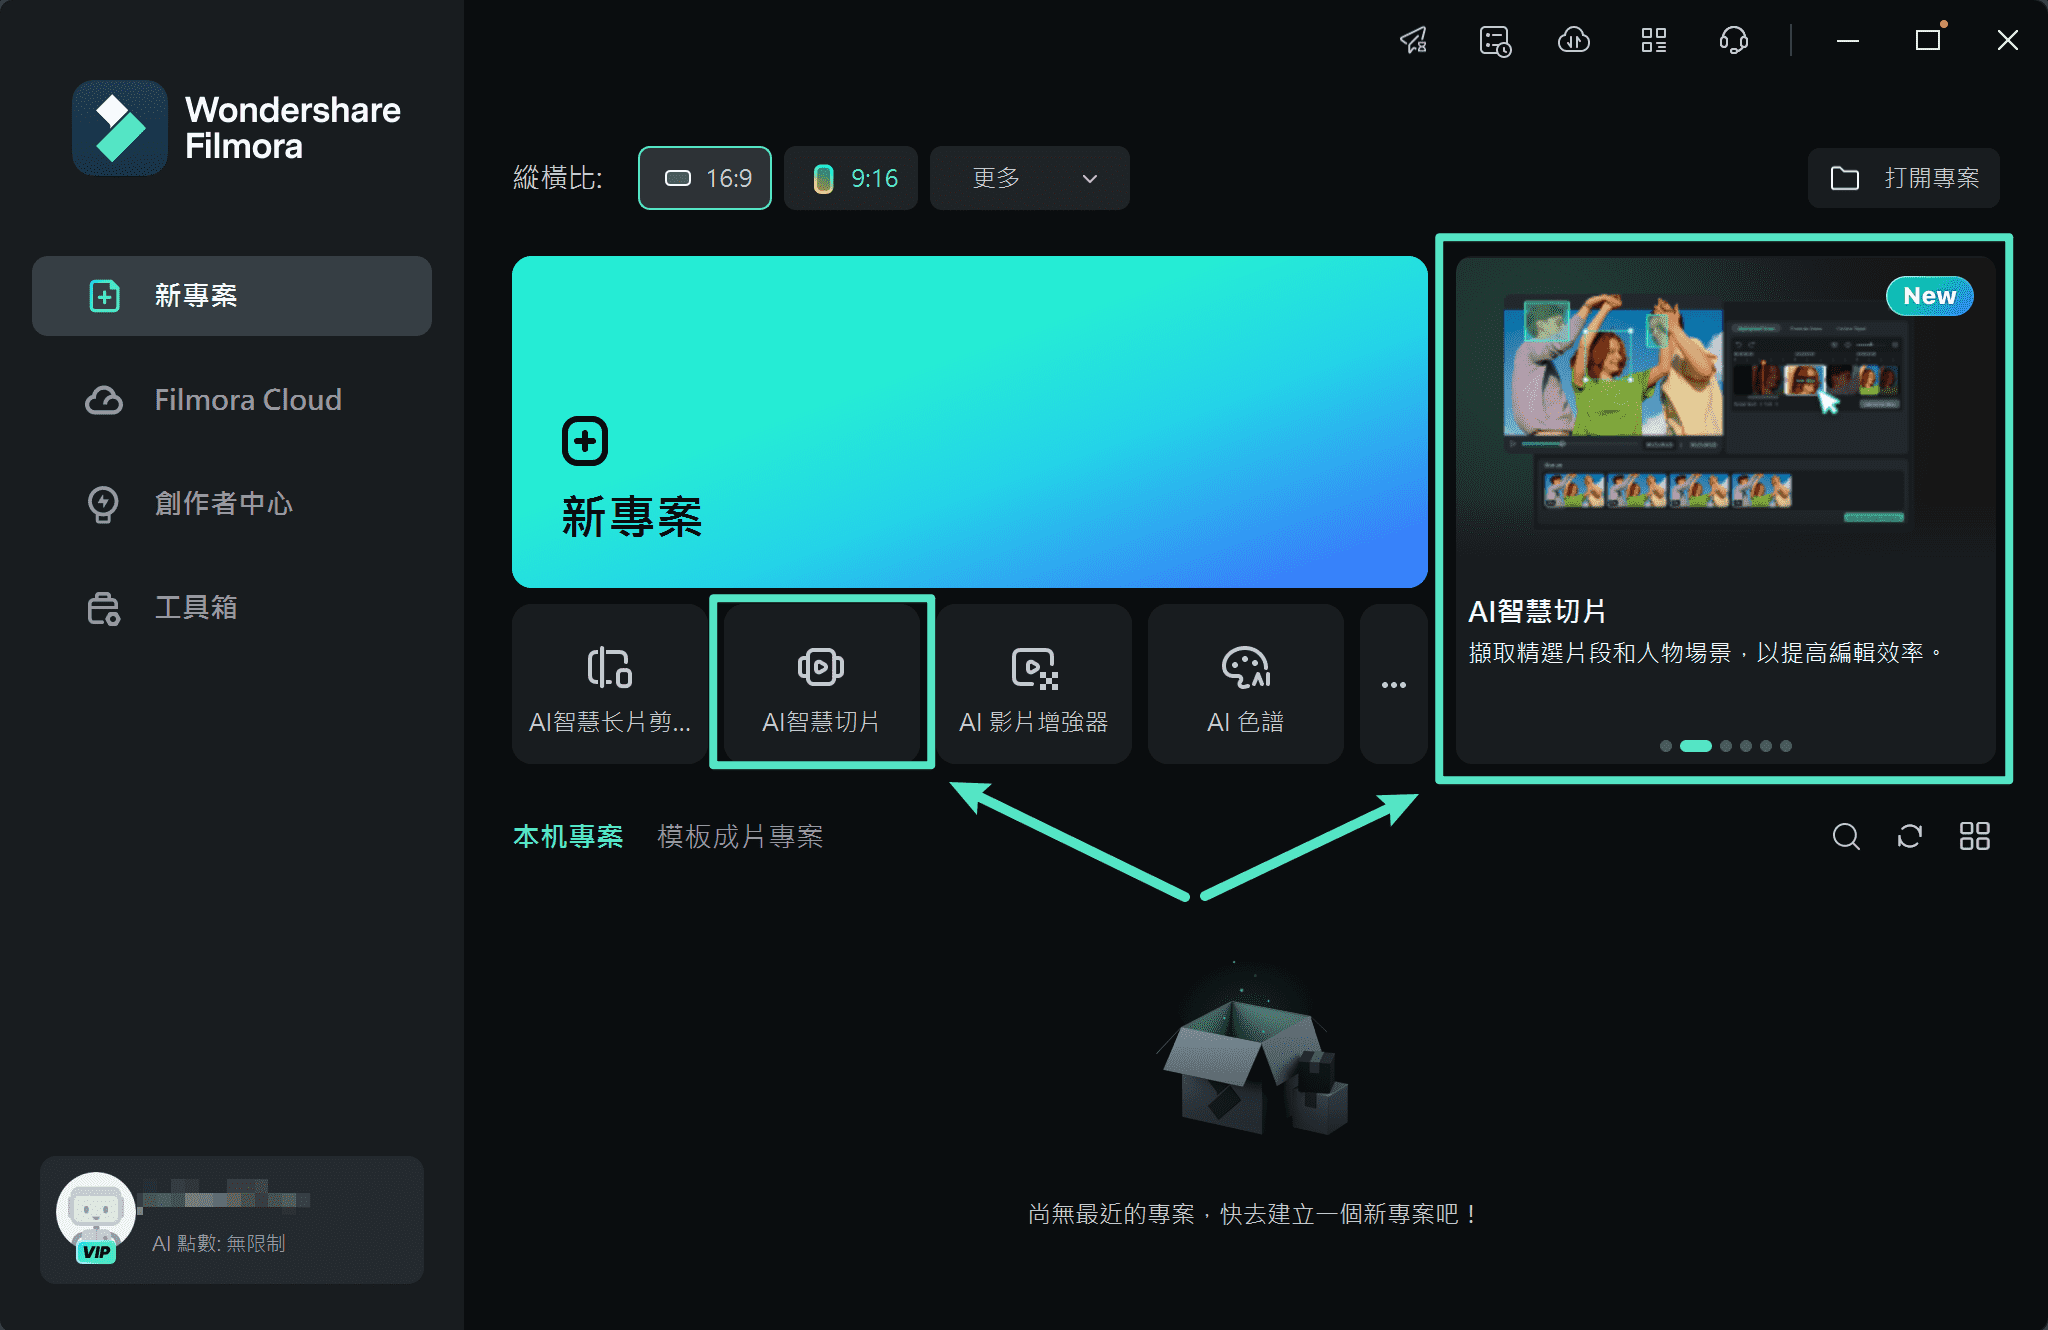Image resolution: width=2048 pixels, height=1330 pixels.
Task: Switch to the 本机專案 tab
Action: tap(568, 836)
